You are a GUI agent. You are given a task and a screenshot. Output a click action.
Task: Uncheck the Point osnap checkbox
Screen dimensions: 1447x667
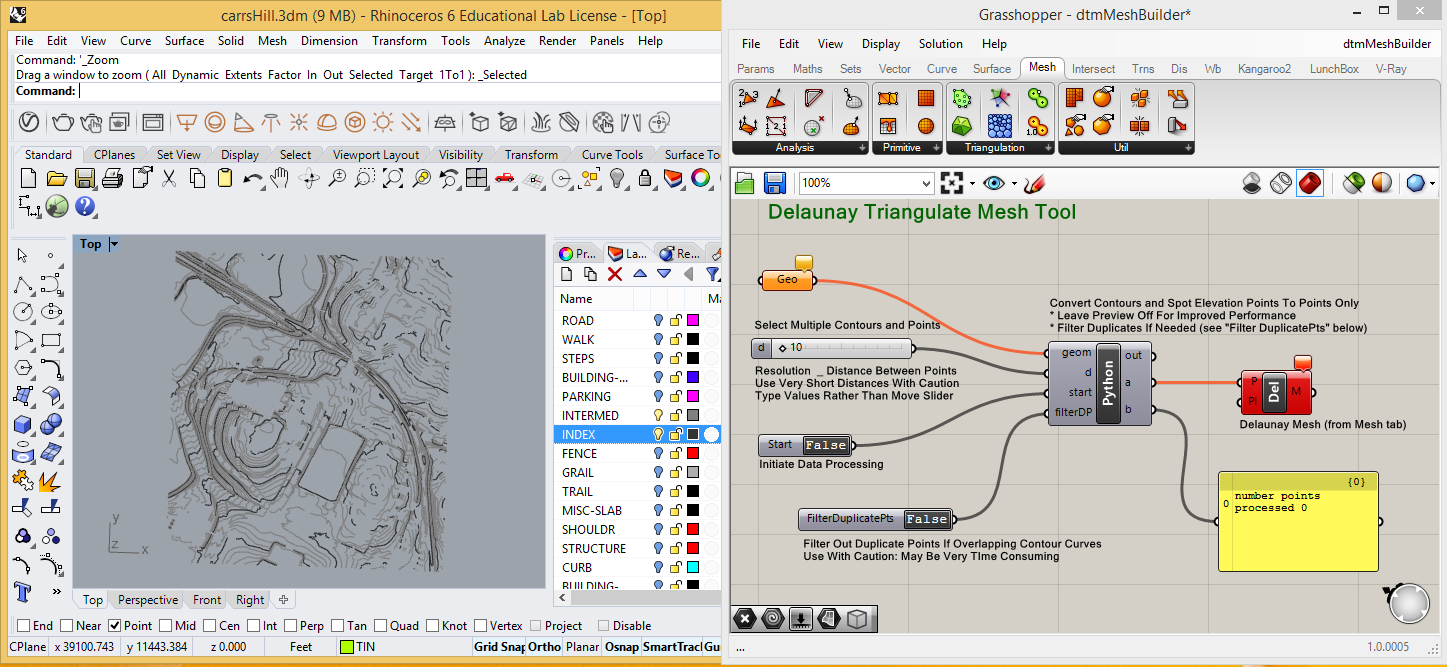[114, 626]
